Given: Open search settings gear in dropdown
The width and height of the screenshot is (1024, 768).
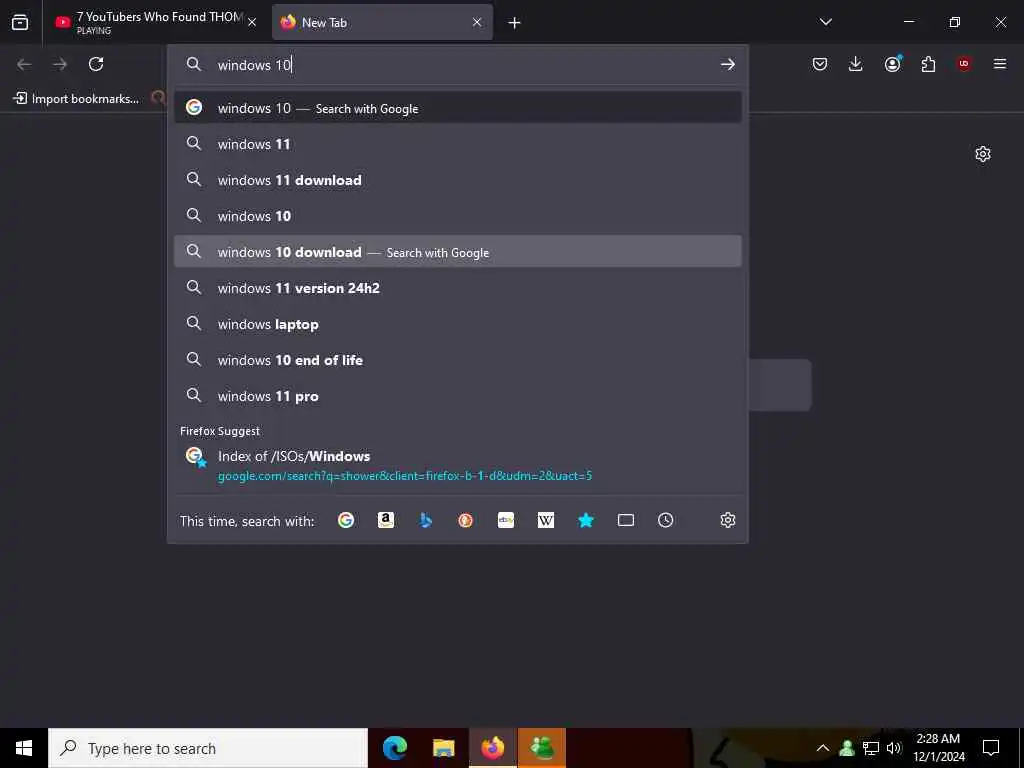Looking at the screenshot, I should pyautogui.click(x=728, y=520).
